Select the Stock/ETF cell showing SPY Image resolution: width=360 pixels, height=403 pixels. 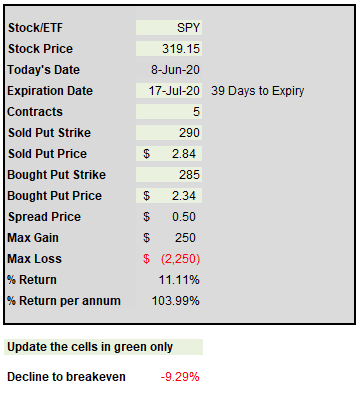coord(169,28)
